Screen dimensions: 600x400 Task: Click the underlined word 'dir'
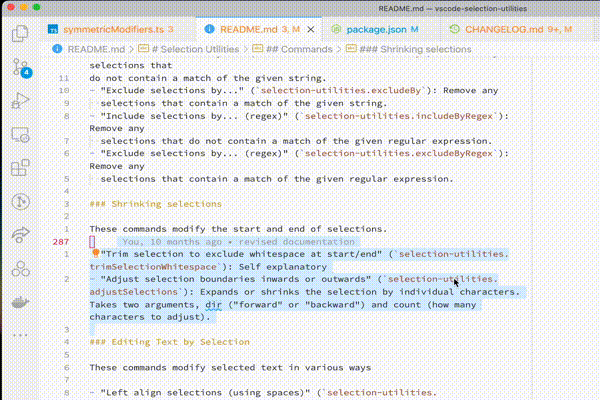pyautogui.click(x=214, y=305)
